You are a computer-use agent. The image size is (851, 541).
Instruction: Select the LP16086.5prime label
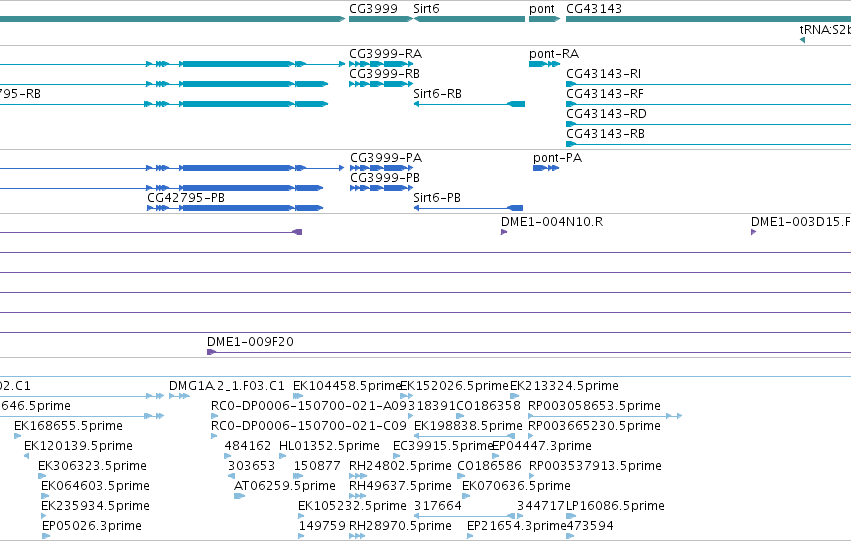615,506
